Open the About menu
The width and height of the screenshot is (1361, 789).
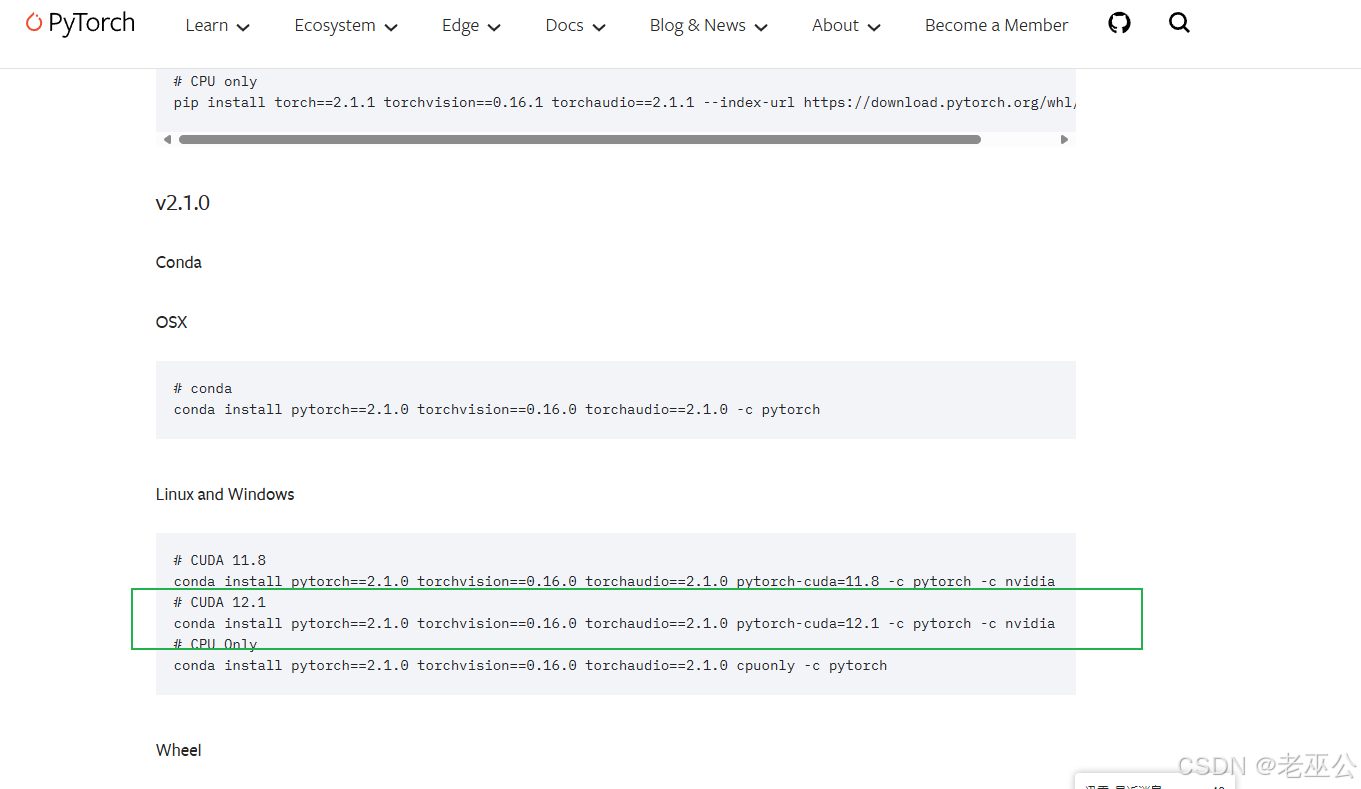pyautogui.click(x=846, y=26)
